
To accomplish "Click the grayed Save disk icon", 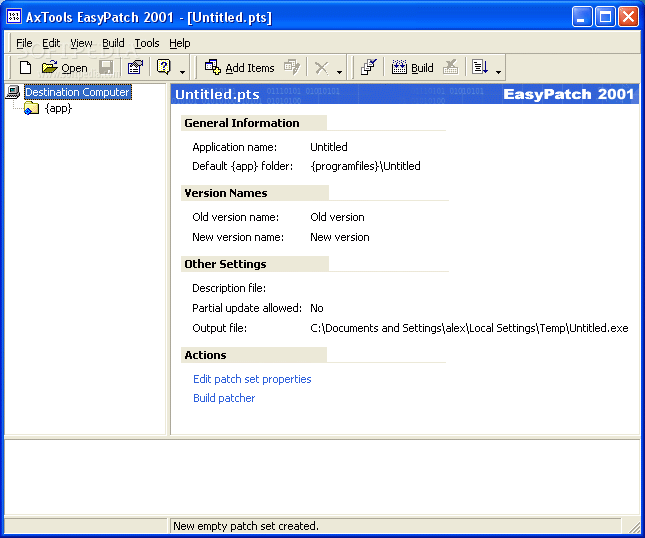I will click(x=106, y=67).
